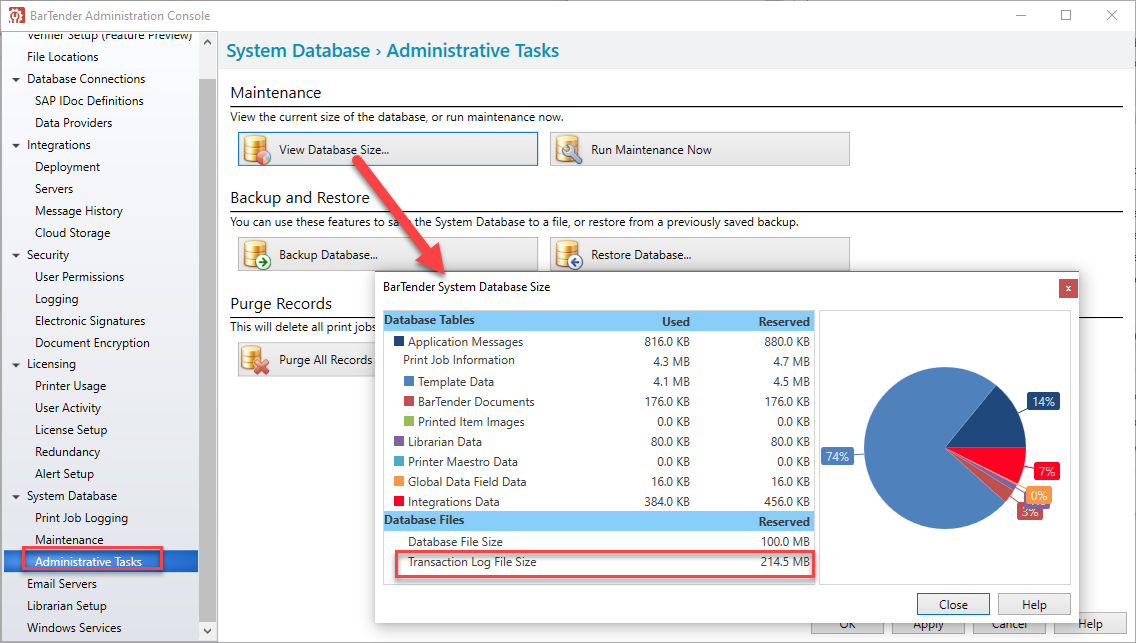Click the BarTender app icon in title bar
Image resolution: width=1136 pixels, height=643 pixels.
click(x=16, y=15)
